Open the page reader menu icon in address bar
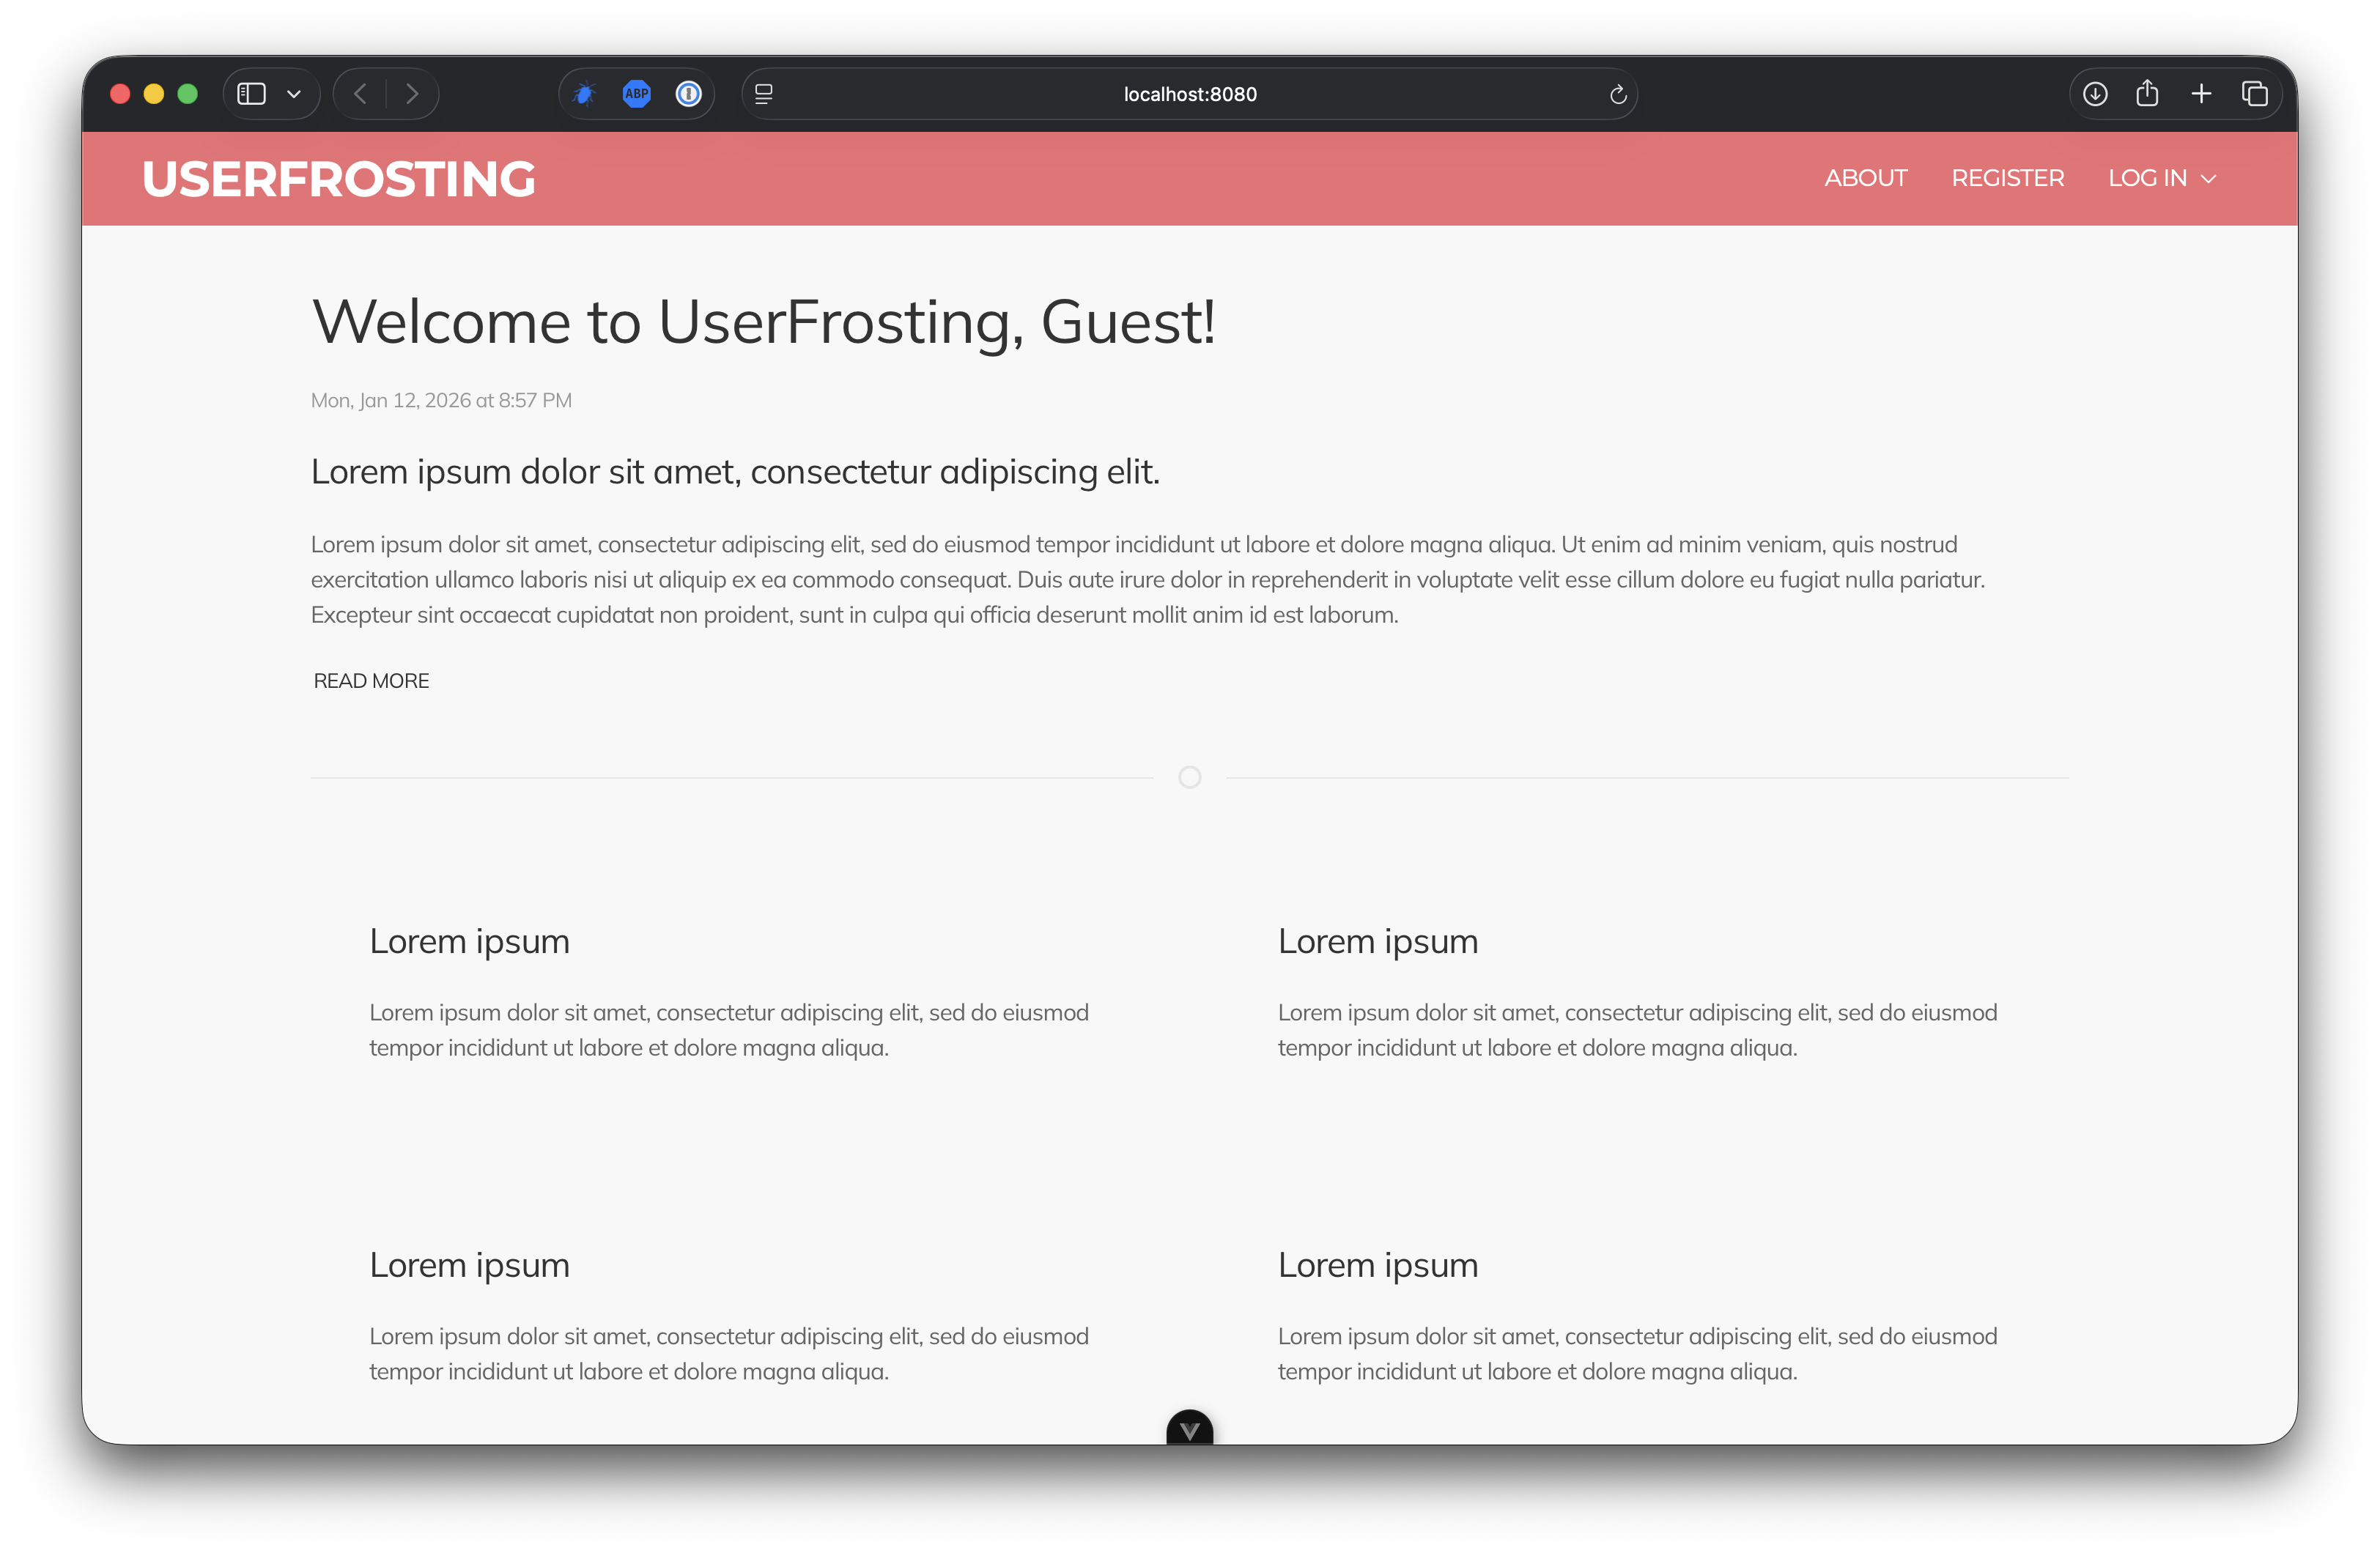The image size is (2380, 1553). click(x=764, y=94)
